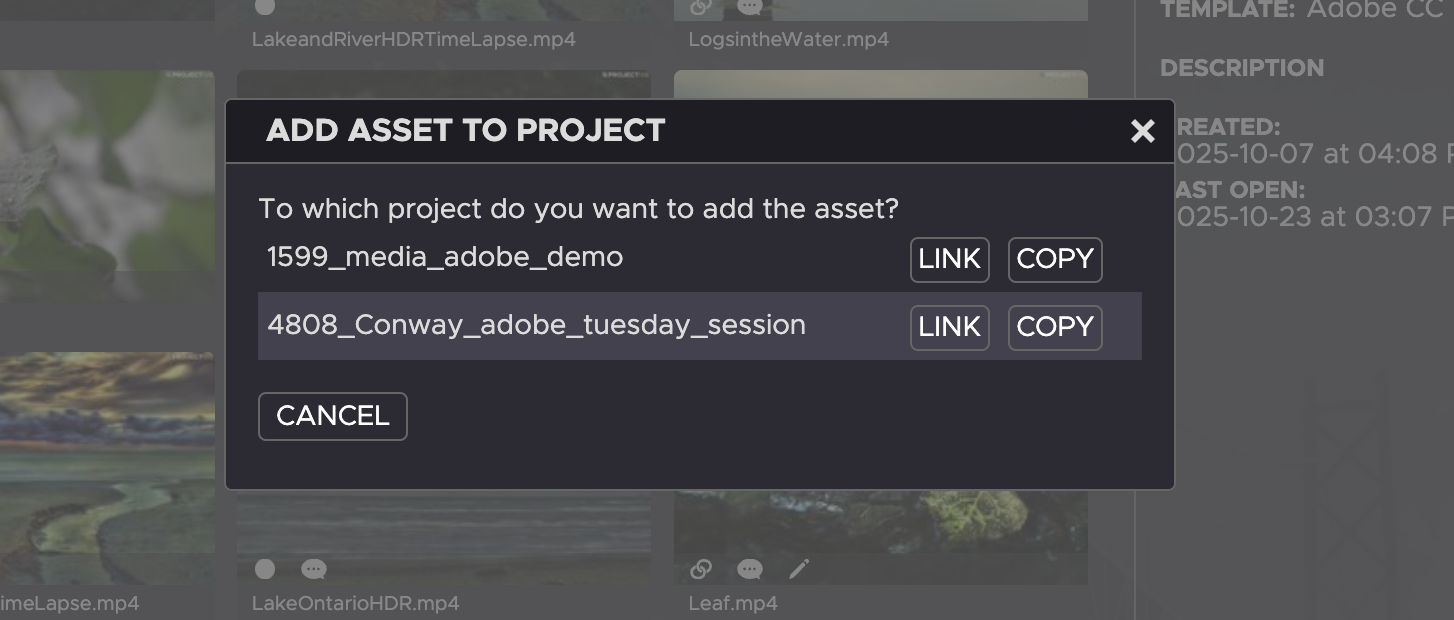Image resolution: width=1454 pixels, height=620 pixels.
Task: Open the comment bubble for LakeOntarioHDR.mp4
Action: tap(314, 569)
